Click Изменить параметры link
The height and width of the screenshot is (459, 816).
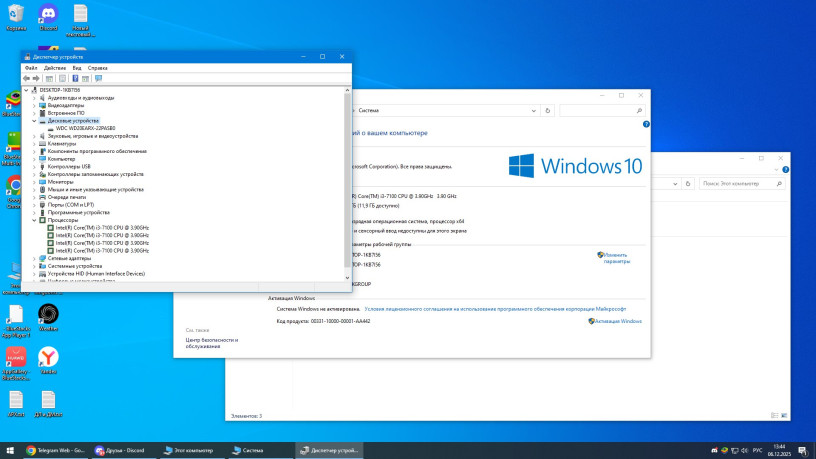(x=616, y=258)
